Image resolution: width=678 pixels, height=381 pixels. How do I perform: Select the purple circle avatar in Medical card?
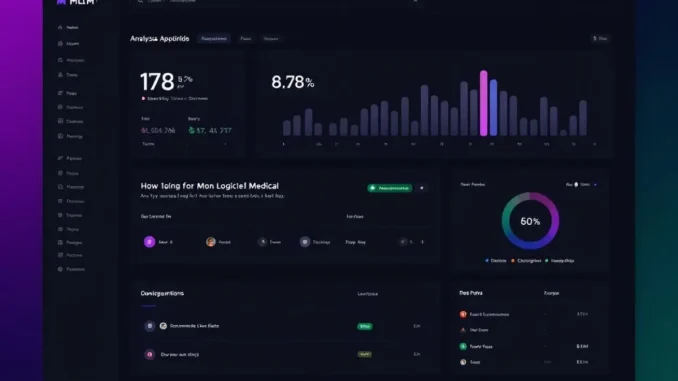pyautogui.click(x=149, y=242)
